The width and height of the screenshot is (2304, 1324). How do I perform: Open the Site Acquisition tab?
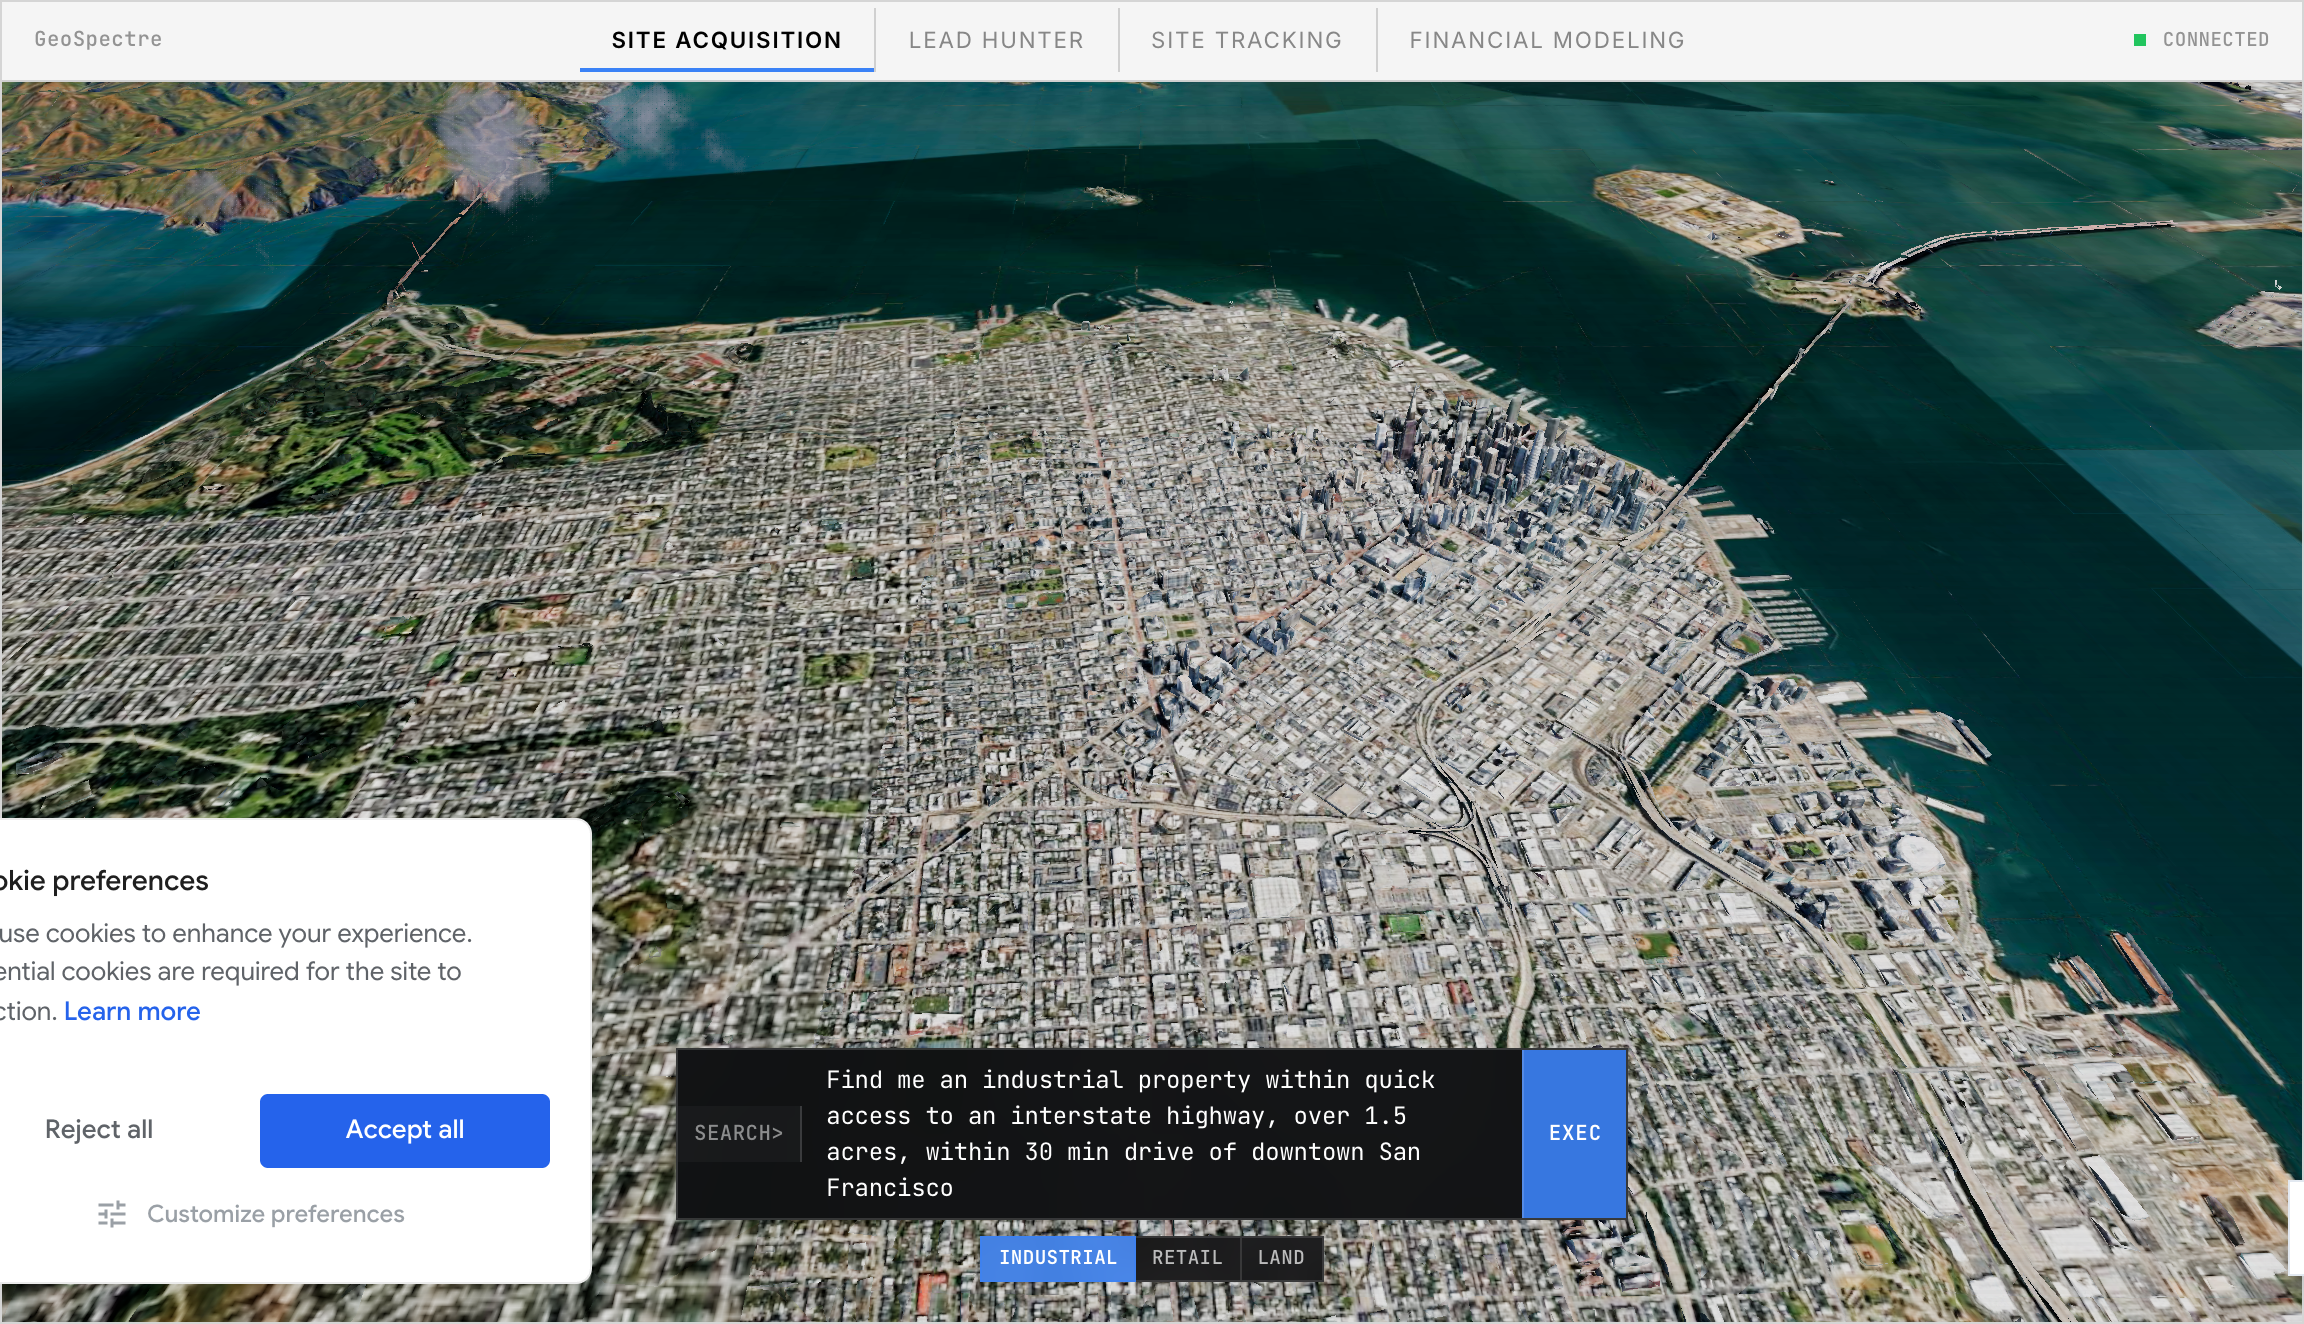726,40
